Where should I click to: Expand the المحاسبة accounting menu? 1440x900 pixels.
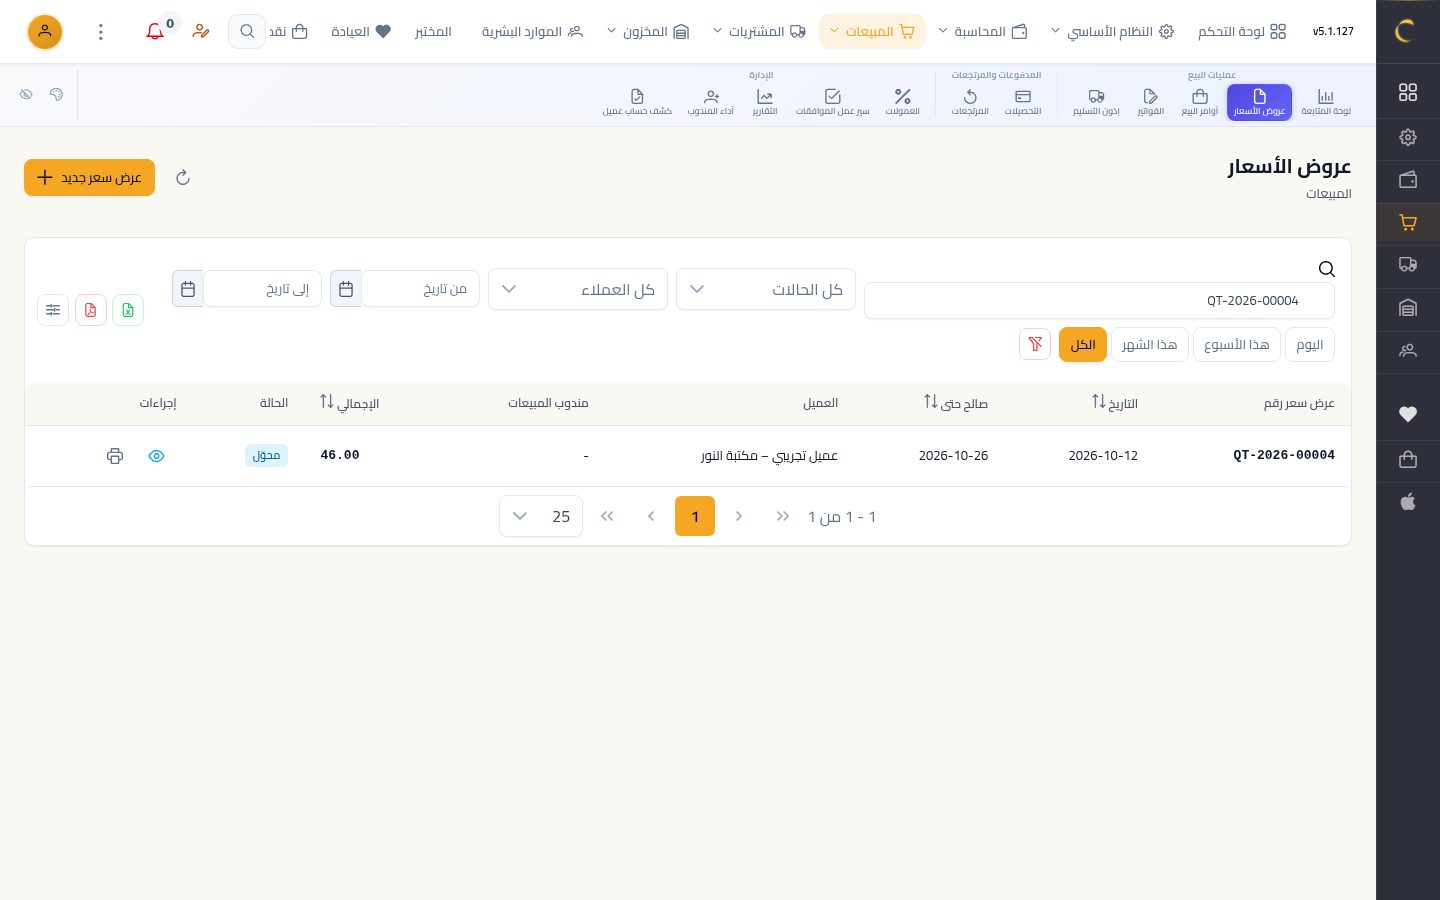click(x=983, y=32)
